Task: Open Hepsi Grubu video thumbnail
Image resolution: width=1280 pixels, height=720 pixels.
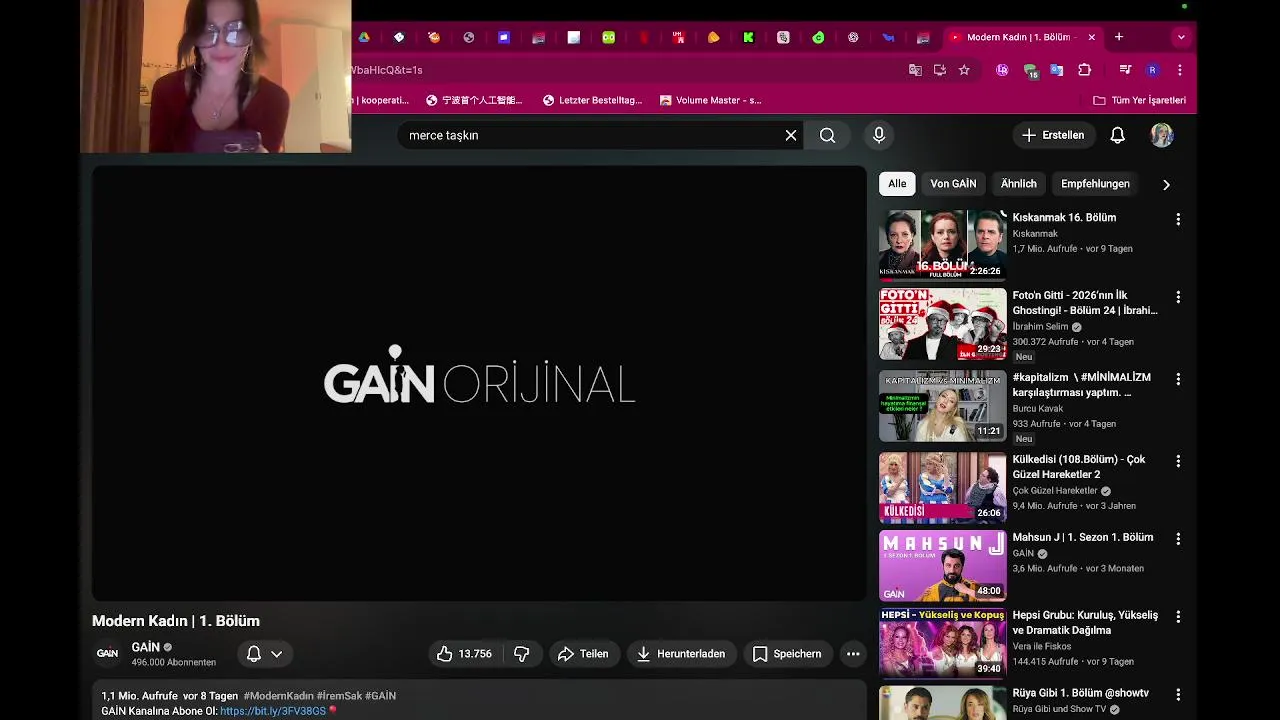Action: [x=942, y=643]
